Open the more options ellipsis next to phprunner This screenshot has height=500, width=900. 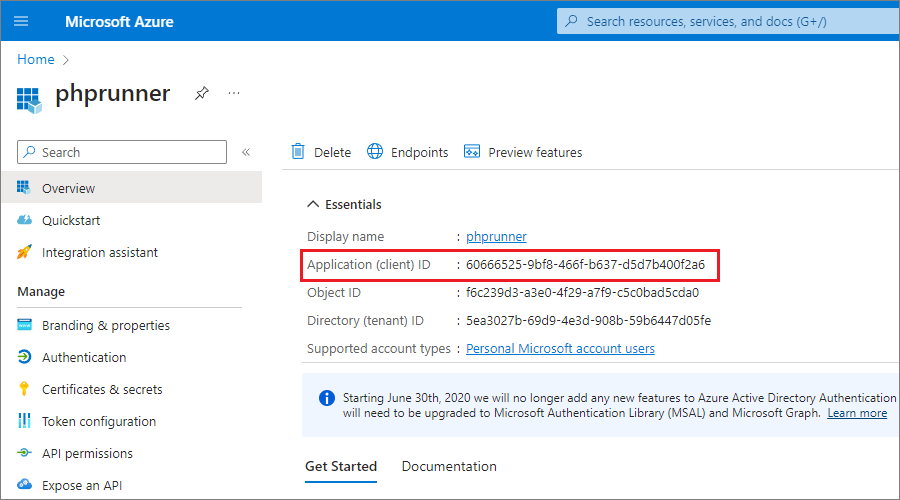pos(234,93)
